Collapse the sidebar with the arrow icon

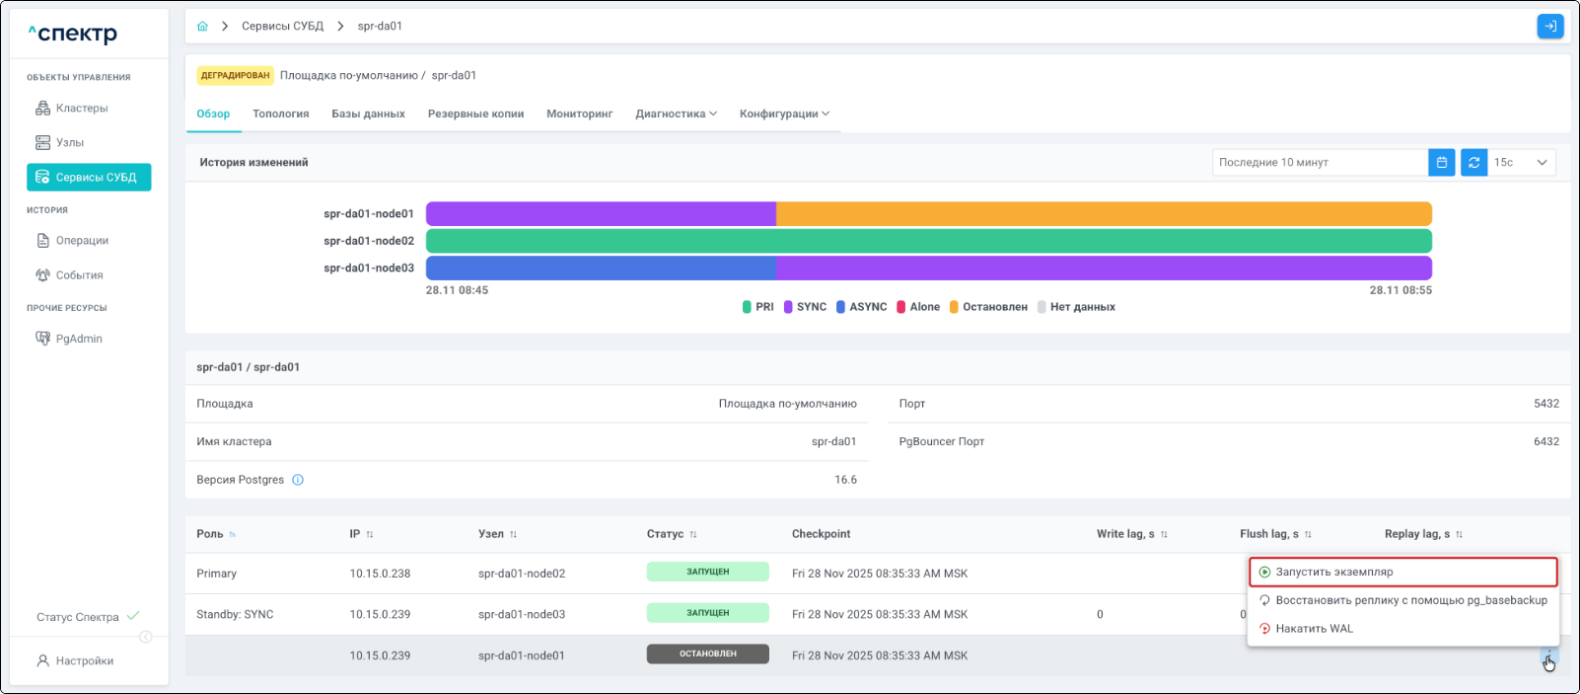tap(146, 637)
